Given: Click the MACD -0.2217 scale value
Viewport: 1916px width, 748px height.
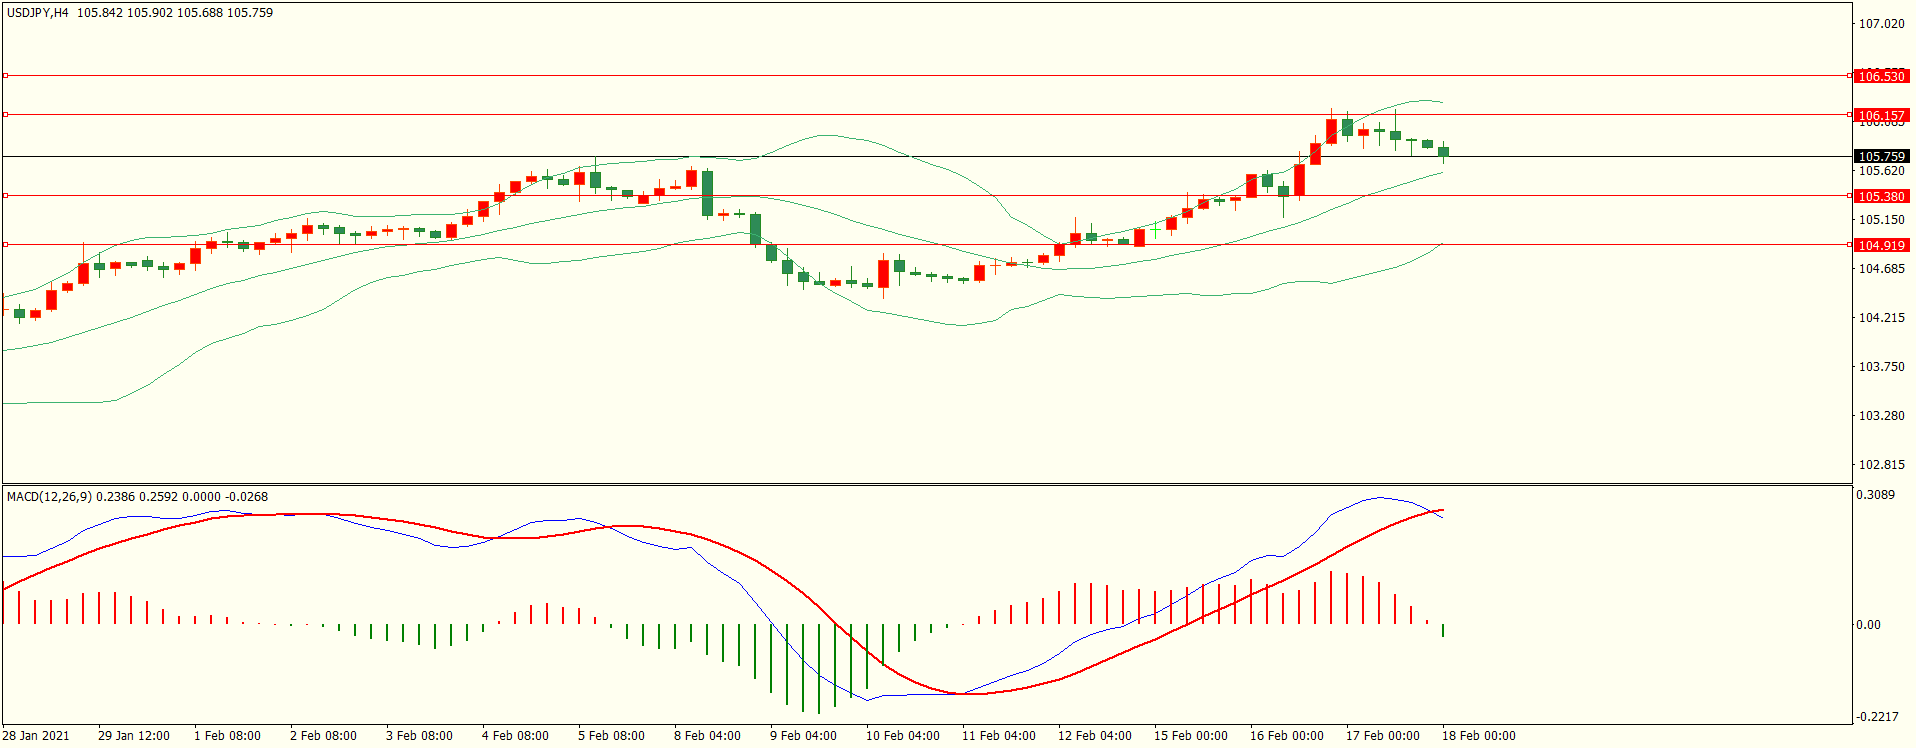Looking at the screenshot, I should 1875,716.
